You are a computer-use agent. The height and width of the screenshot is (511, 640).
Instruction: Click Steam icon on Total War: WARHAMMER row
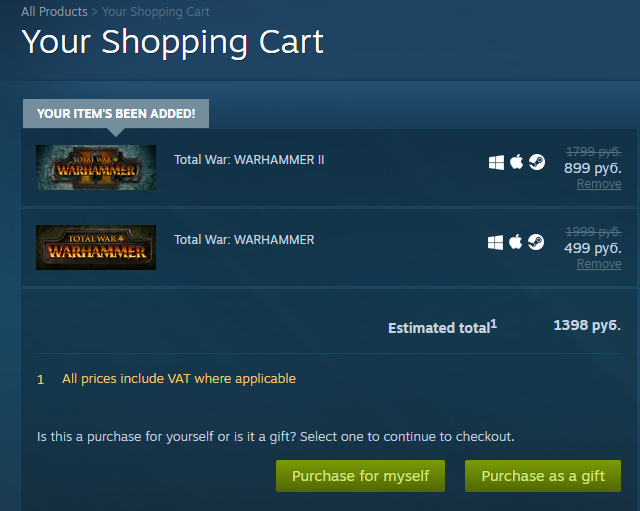click(537, 242)
